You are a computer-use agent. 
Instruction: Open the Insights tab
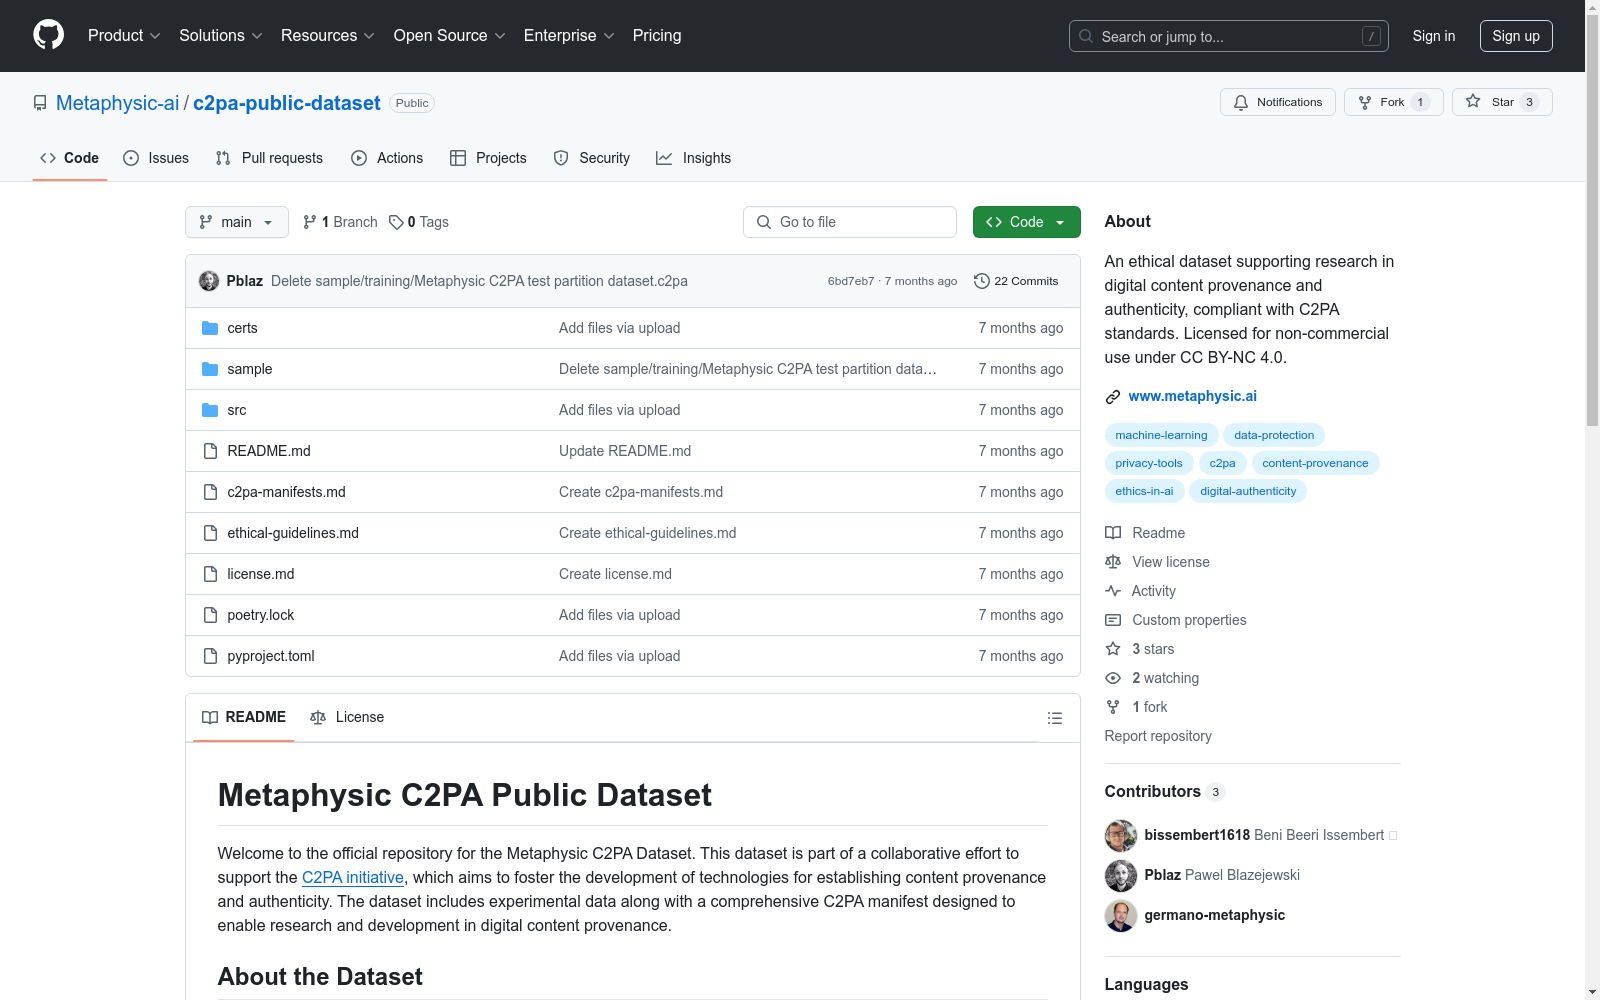(x=694, y=158)
